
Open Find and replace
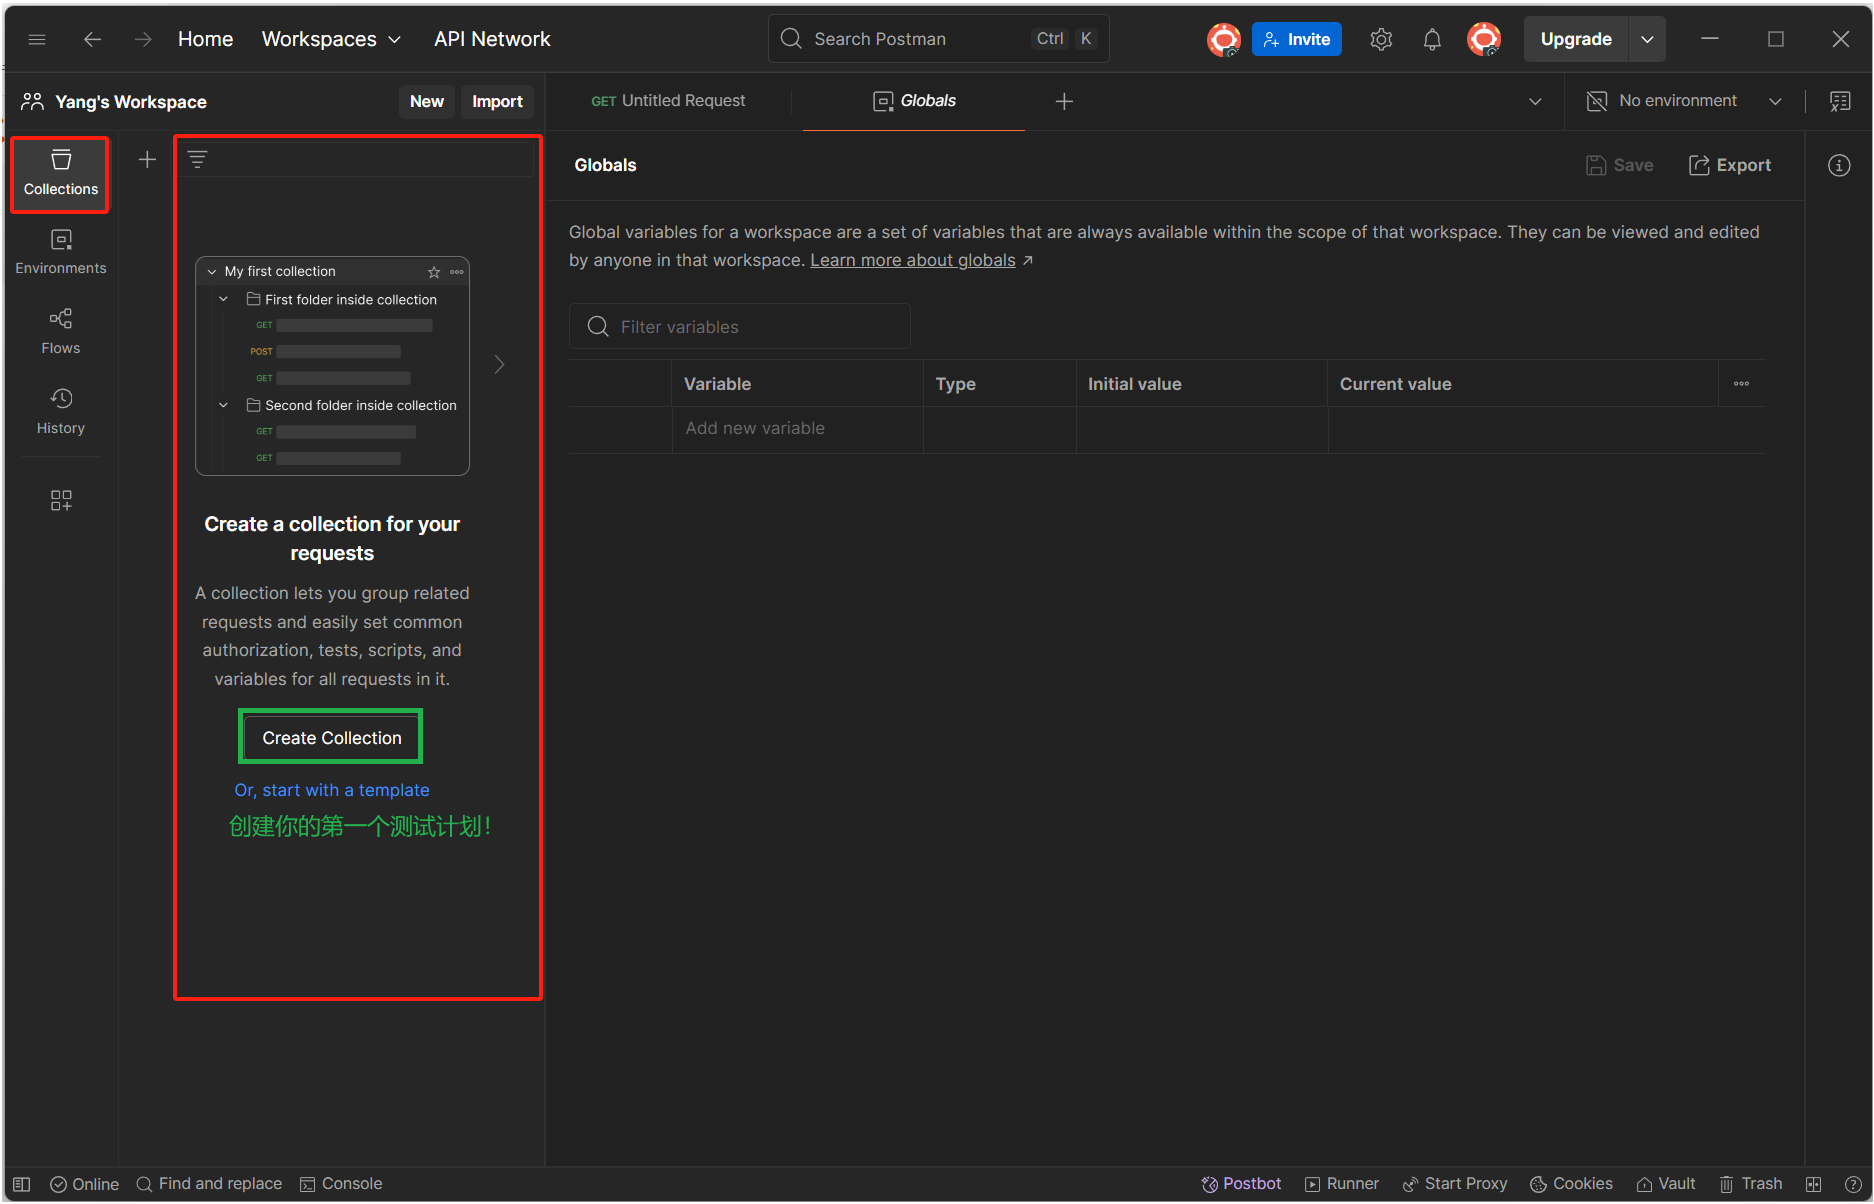209,1184
